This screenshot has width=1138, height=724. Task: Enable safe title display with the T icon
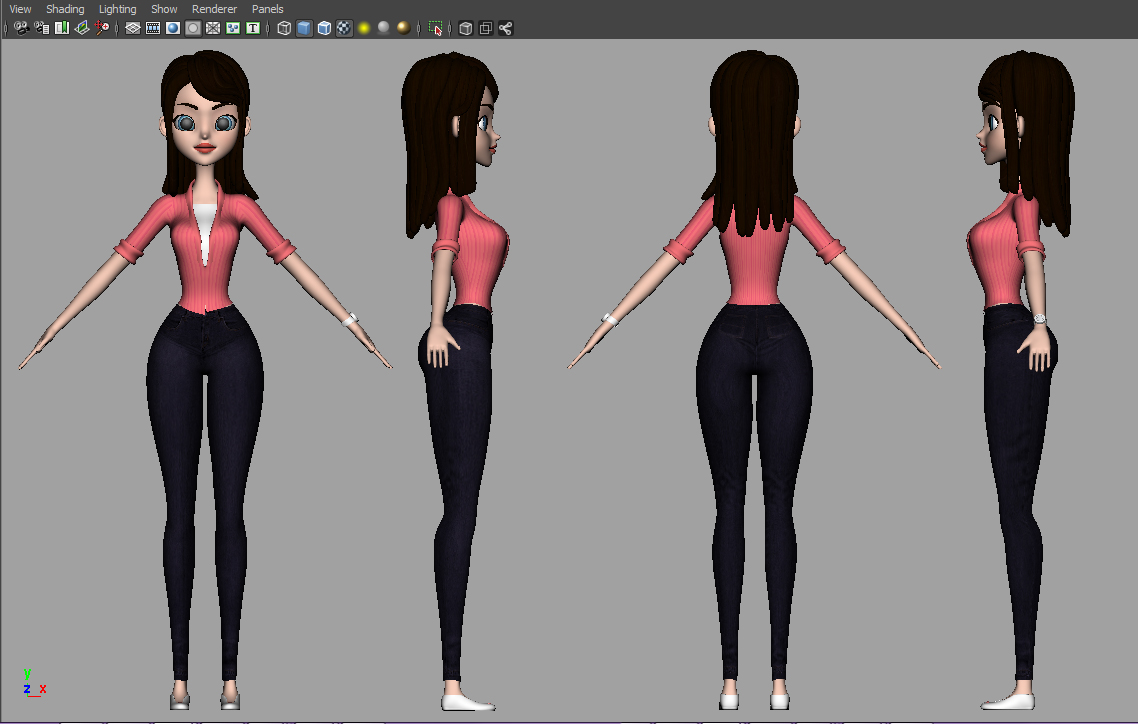252,28
